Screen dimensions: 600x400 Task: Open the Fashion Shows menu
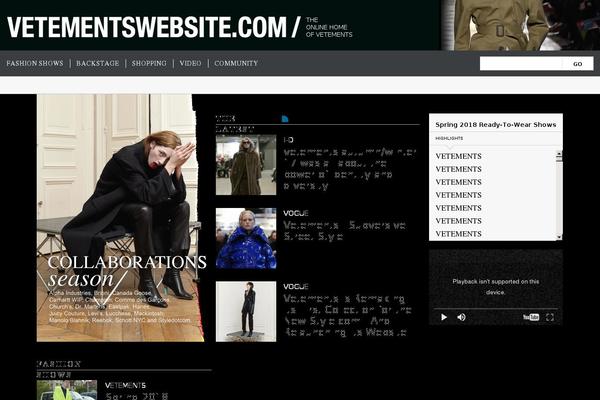[x=35, y=63]
